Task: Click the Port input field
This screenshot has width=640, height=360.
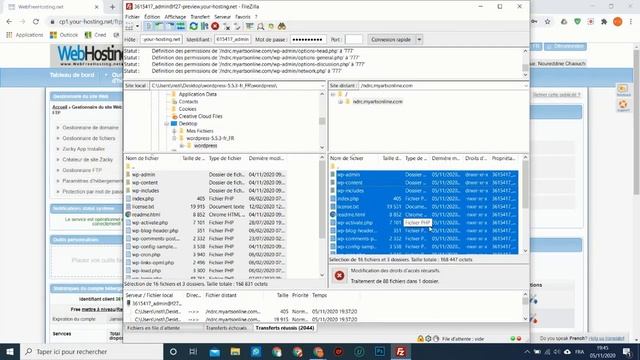Action: [353, 40]
